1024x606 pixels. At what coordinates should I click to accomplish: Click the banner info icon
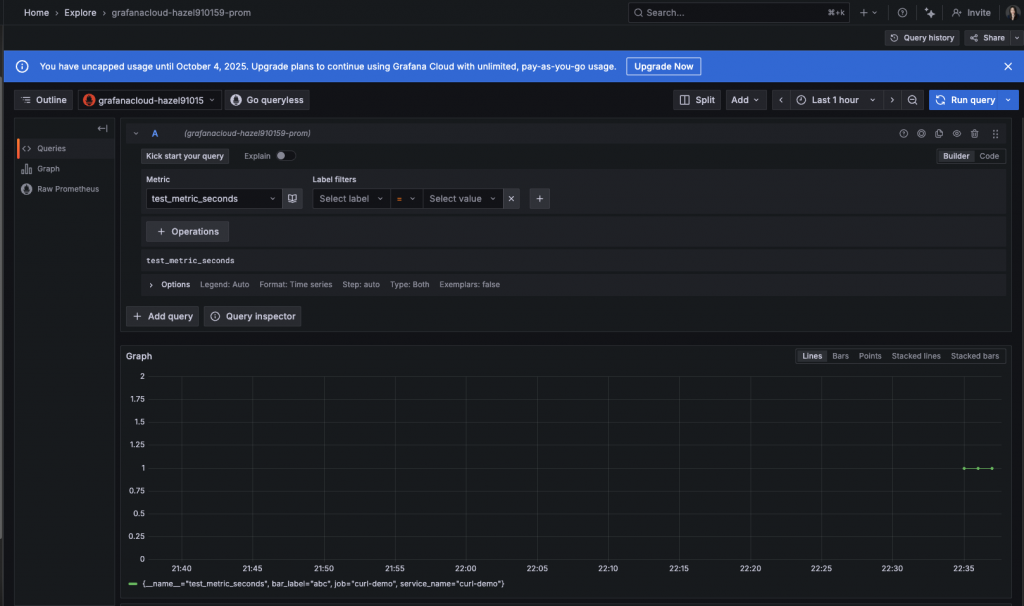(x=22, y=67)
